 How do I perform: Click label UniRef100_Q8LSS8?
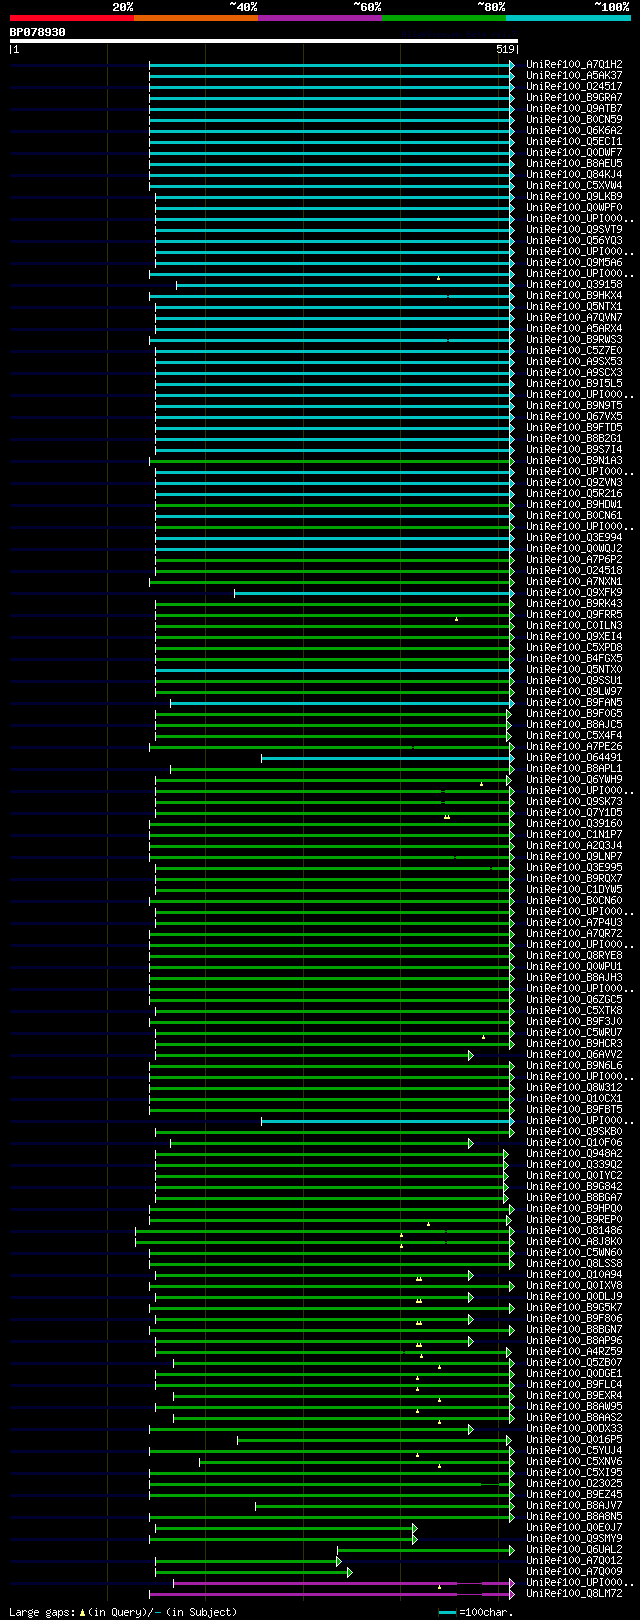[575, 1264]
